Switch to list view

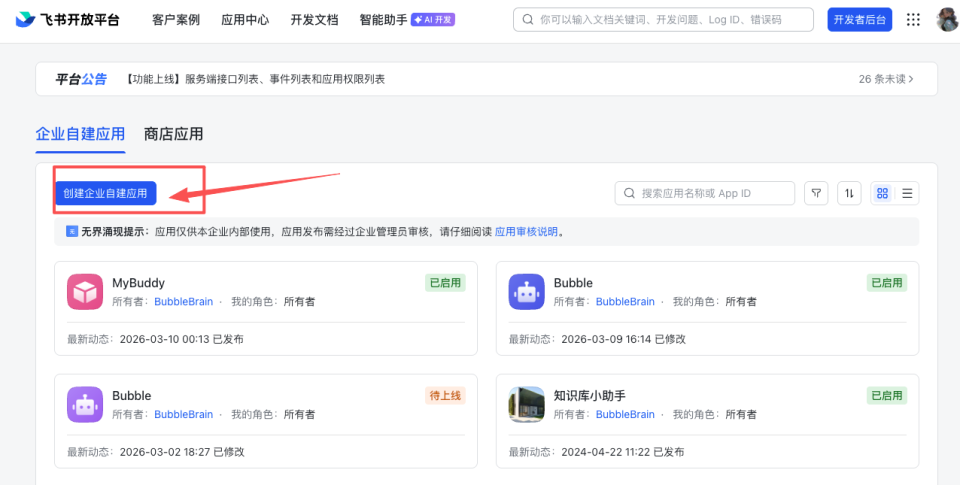click(907, 194)
